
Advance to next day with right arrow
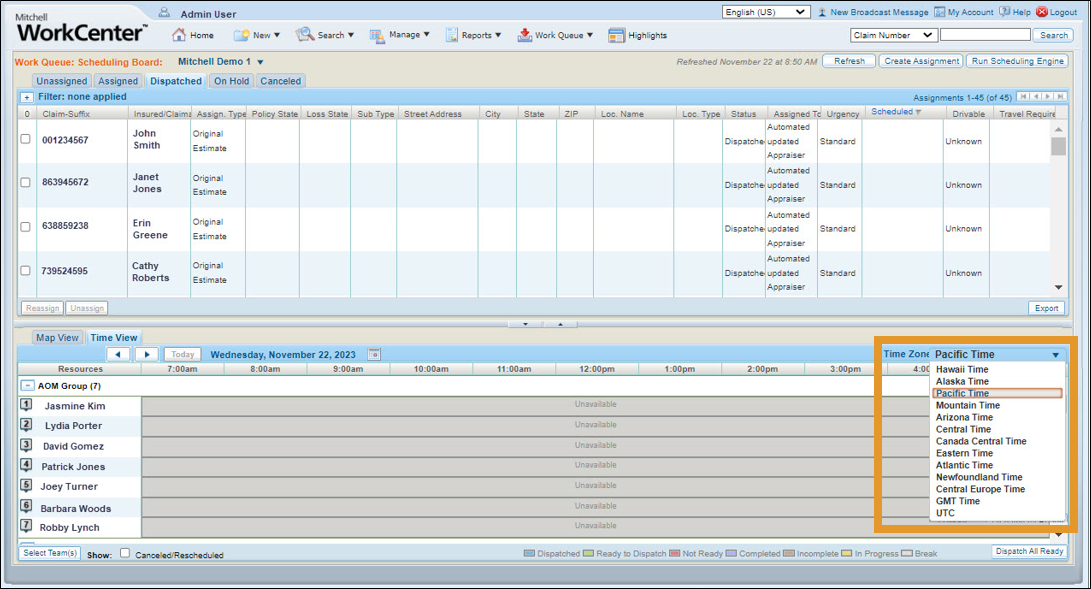pos(146,354)
